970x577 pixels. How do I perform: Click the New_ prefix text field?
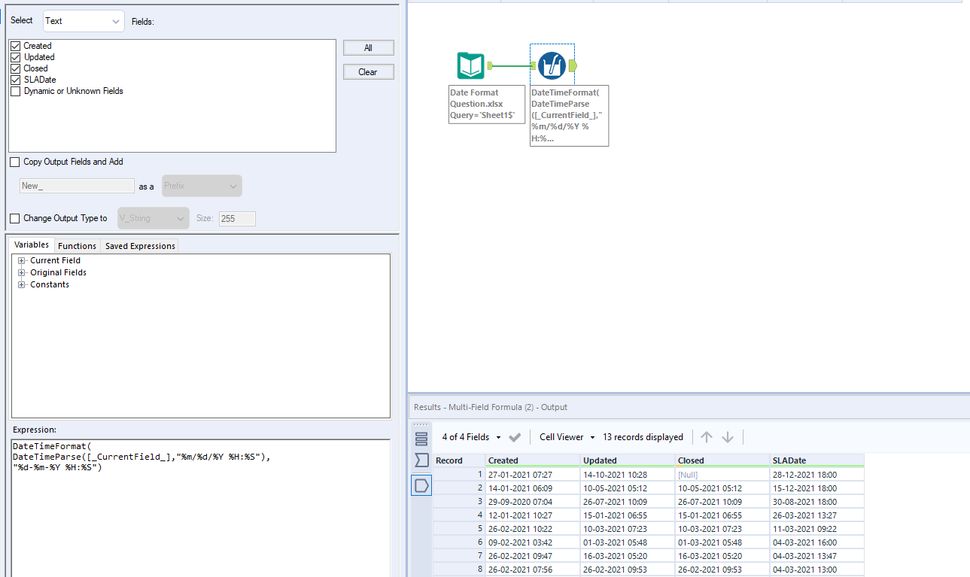click(x=77, y=186)
